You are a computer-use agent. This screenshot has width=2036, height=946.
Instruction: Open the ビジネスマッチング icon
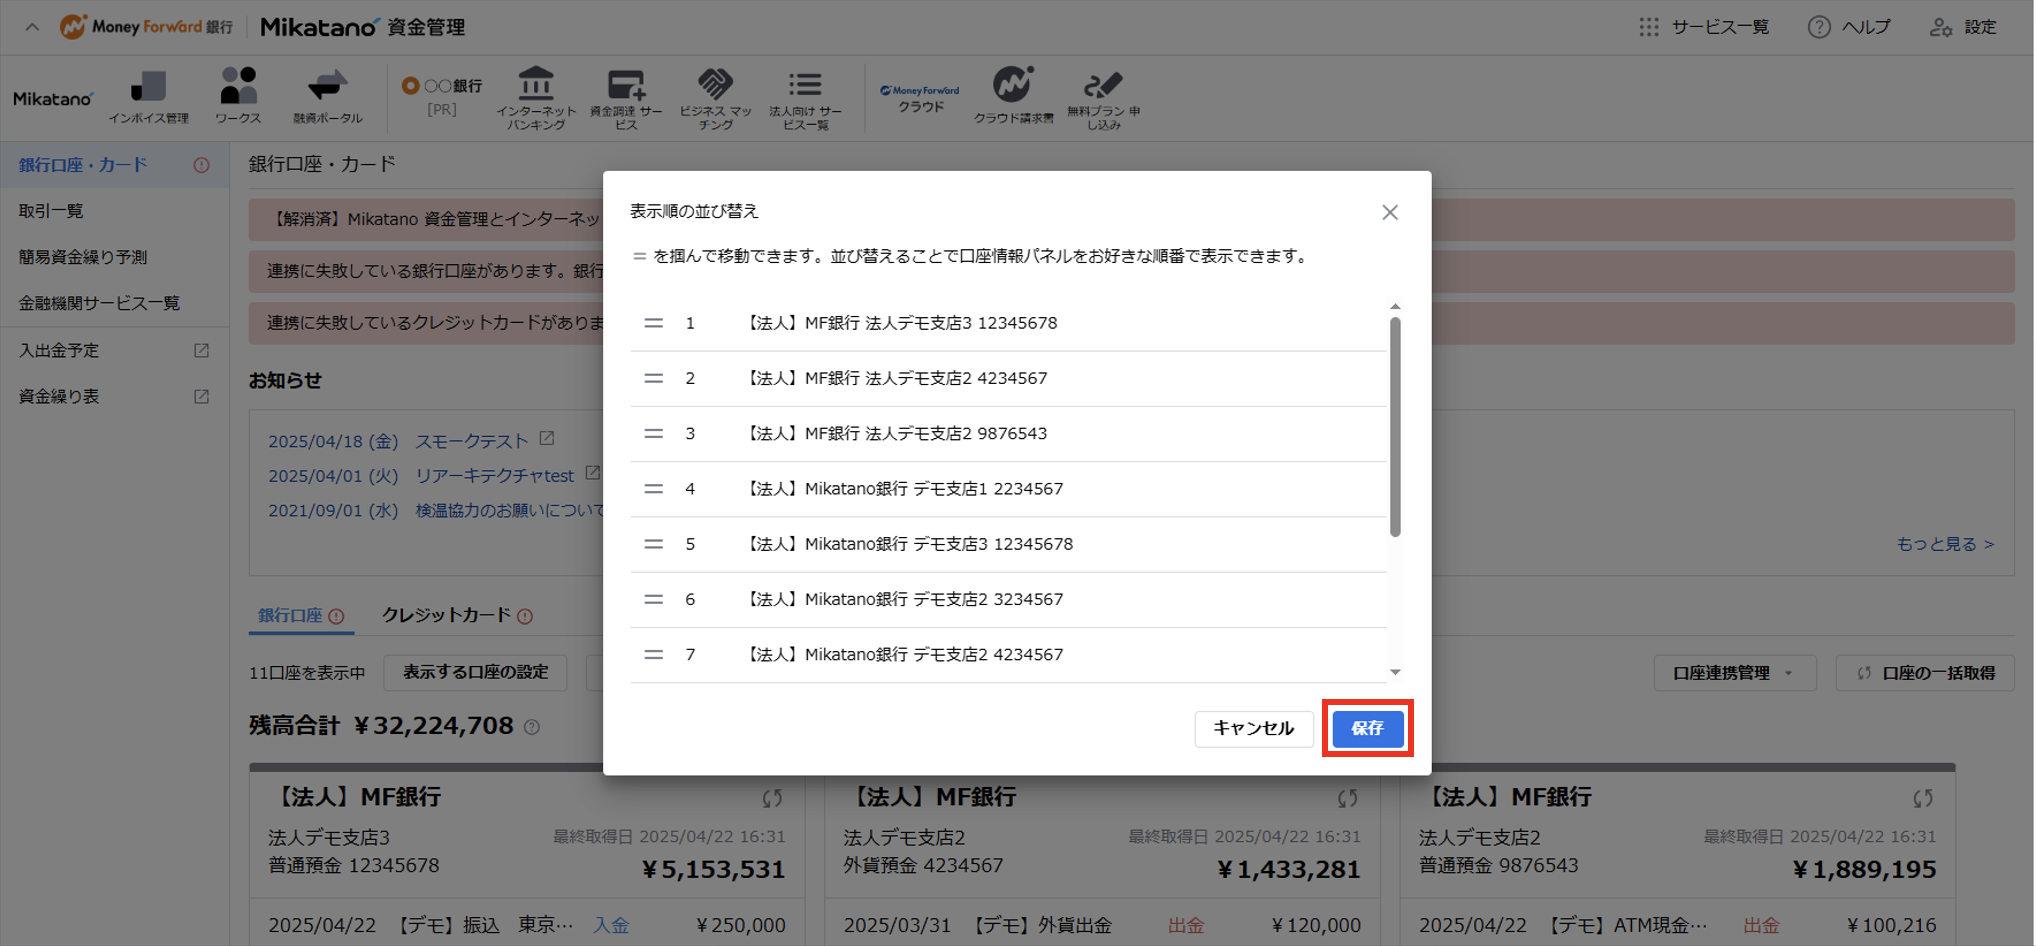(715, 98)
